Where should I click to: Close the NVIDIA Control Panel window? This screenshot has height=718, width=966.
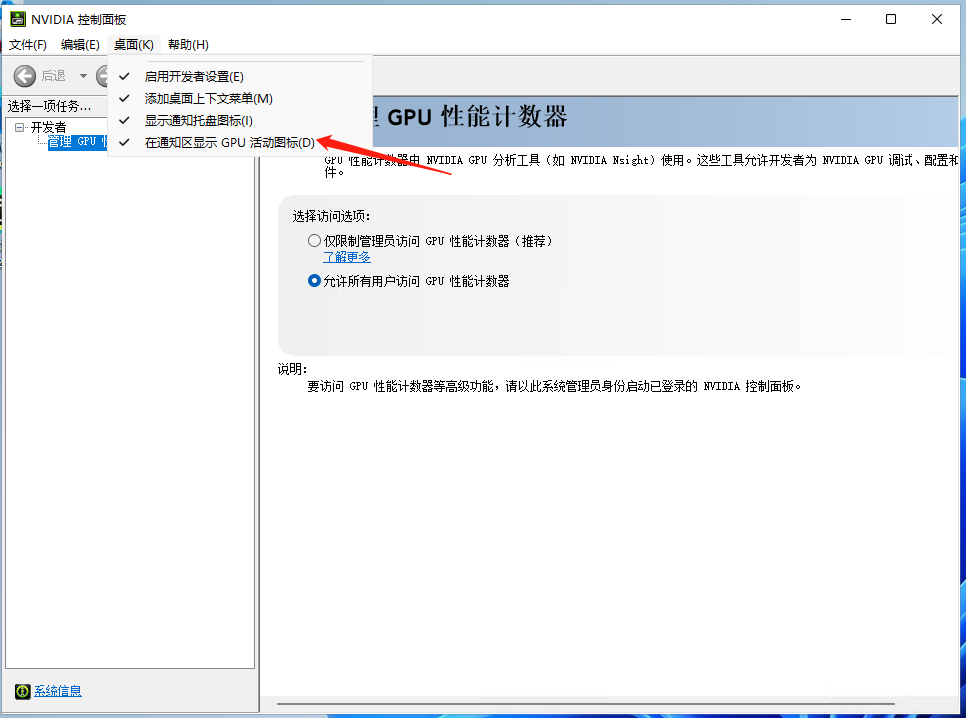tap(936, 19)
